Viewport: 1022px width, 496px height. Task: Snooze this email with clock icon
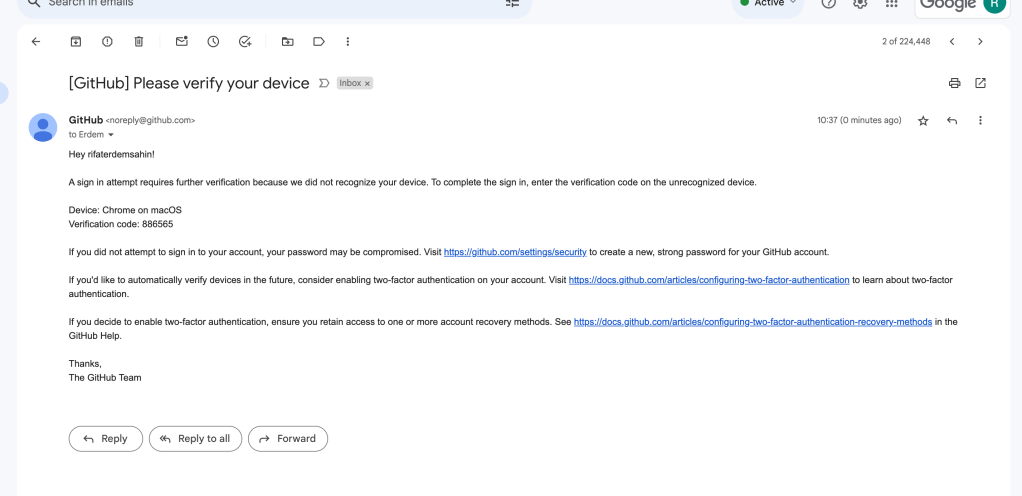[x=213, y=42]
